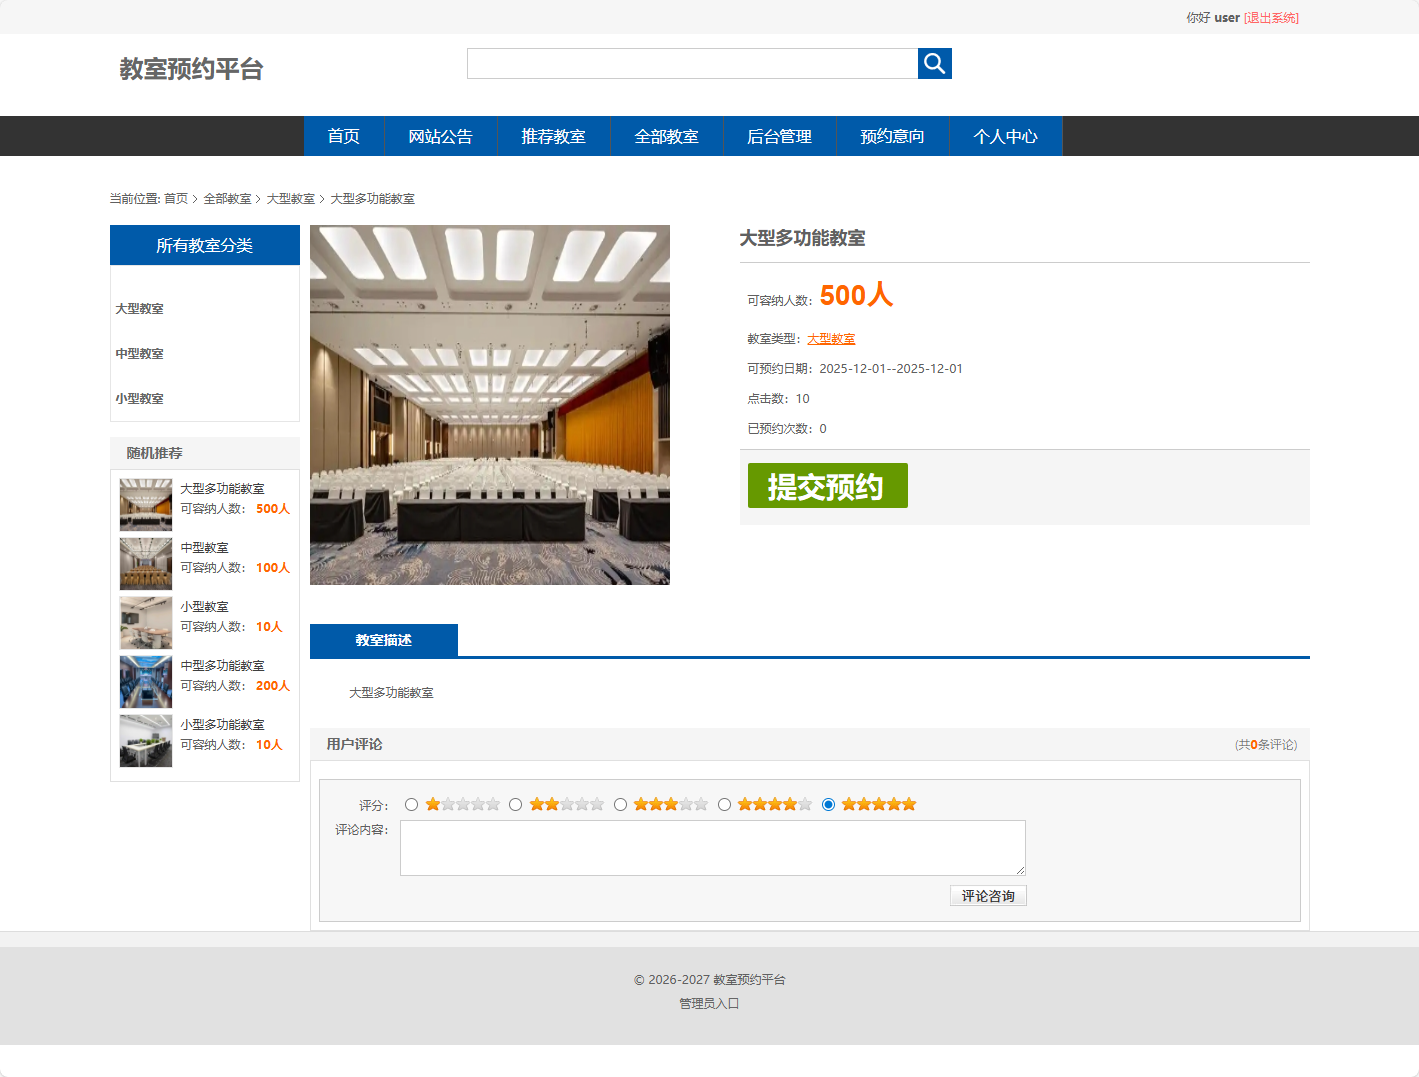This screenshot has width=1419, height=1077.
Task: Click the large multifunctional classroom main photo
Action: pyautogui.click(x=489, y=404)
